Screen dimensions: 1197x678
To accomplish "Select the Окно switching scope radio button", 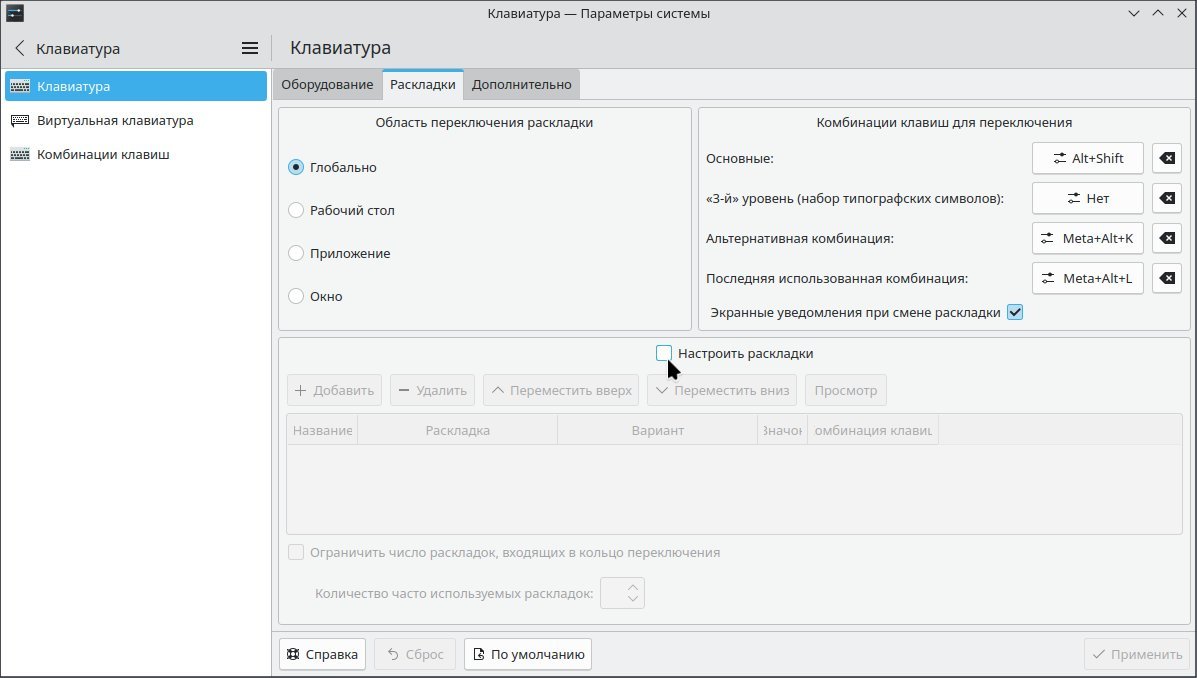I will [x=296, y=296].
